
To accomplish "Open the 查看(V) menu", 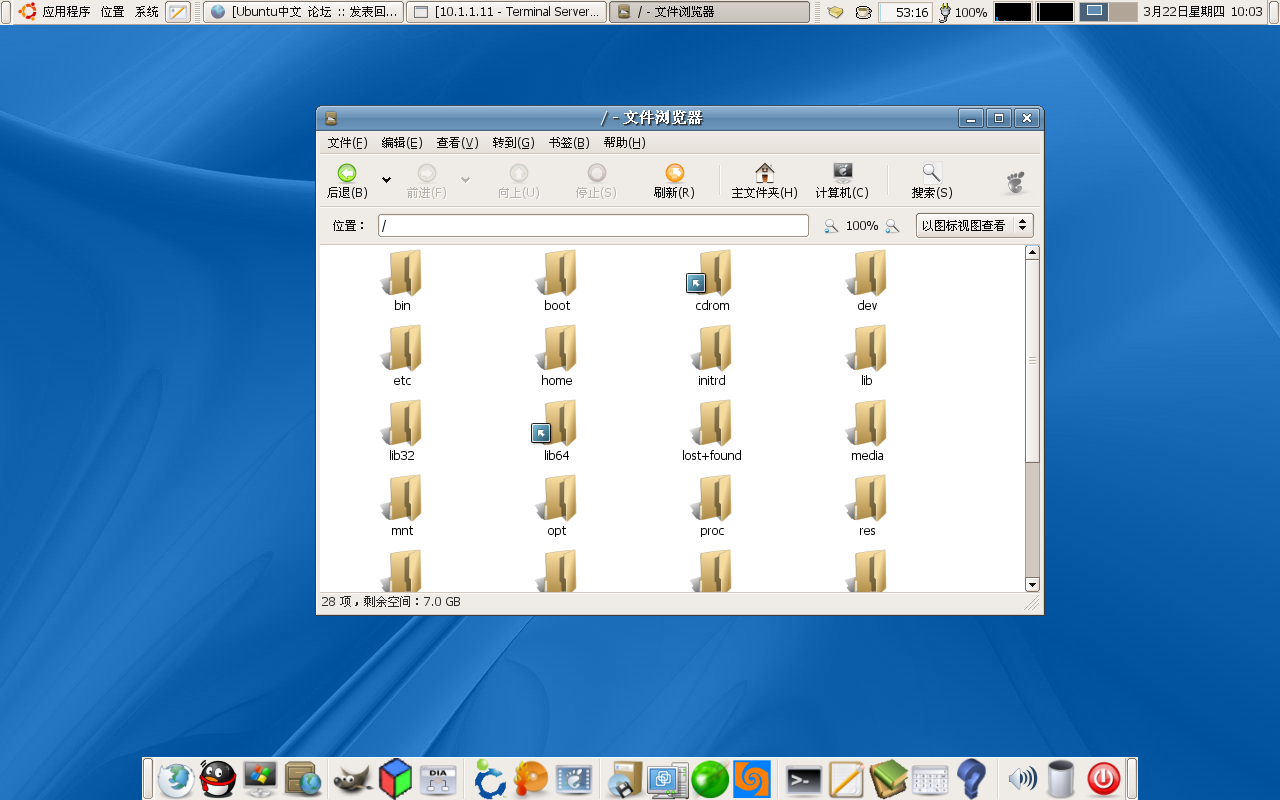I will (x=457, y=143).
